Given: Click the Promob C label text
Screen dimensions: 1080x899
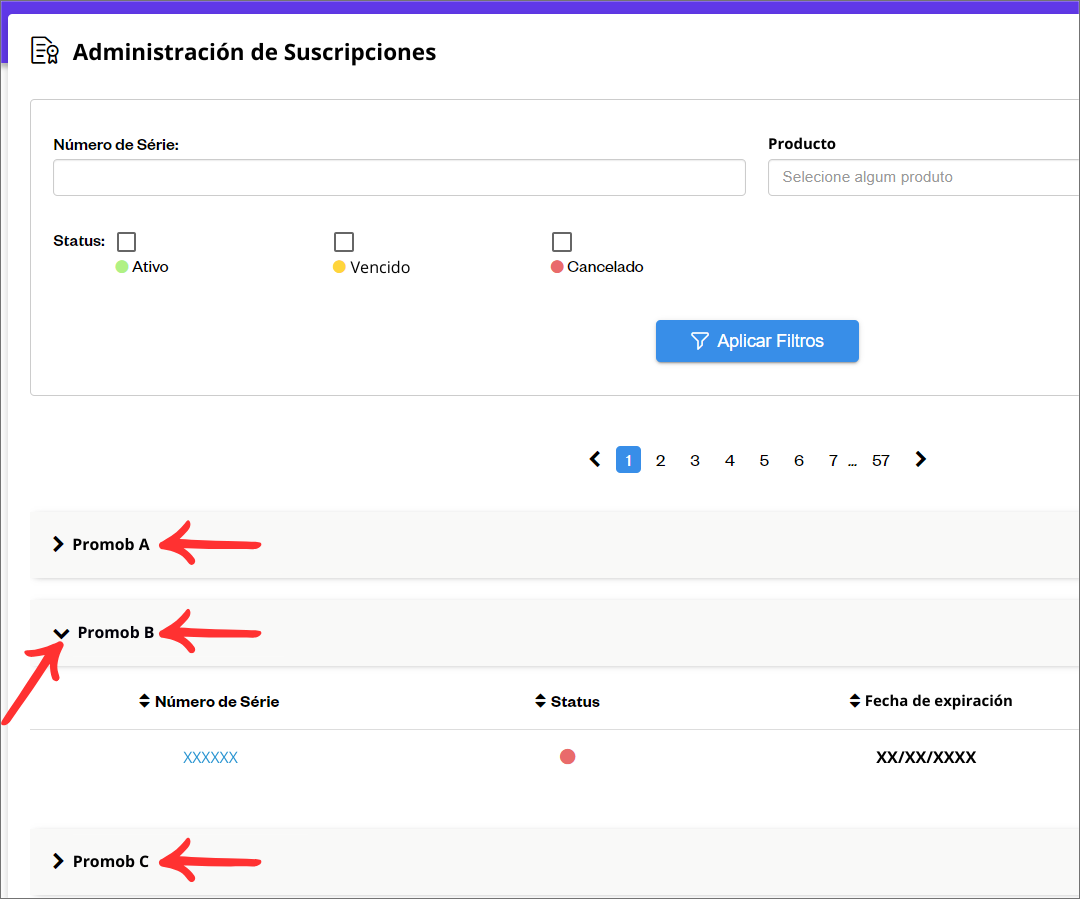Looking at the screenshot, I should pos(111,861).
